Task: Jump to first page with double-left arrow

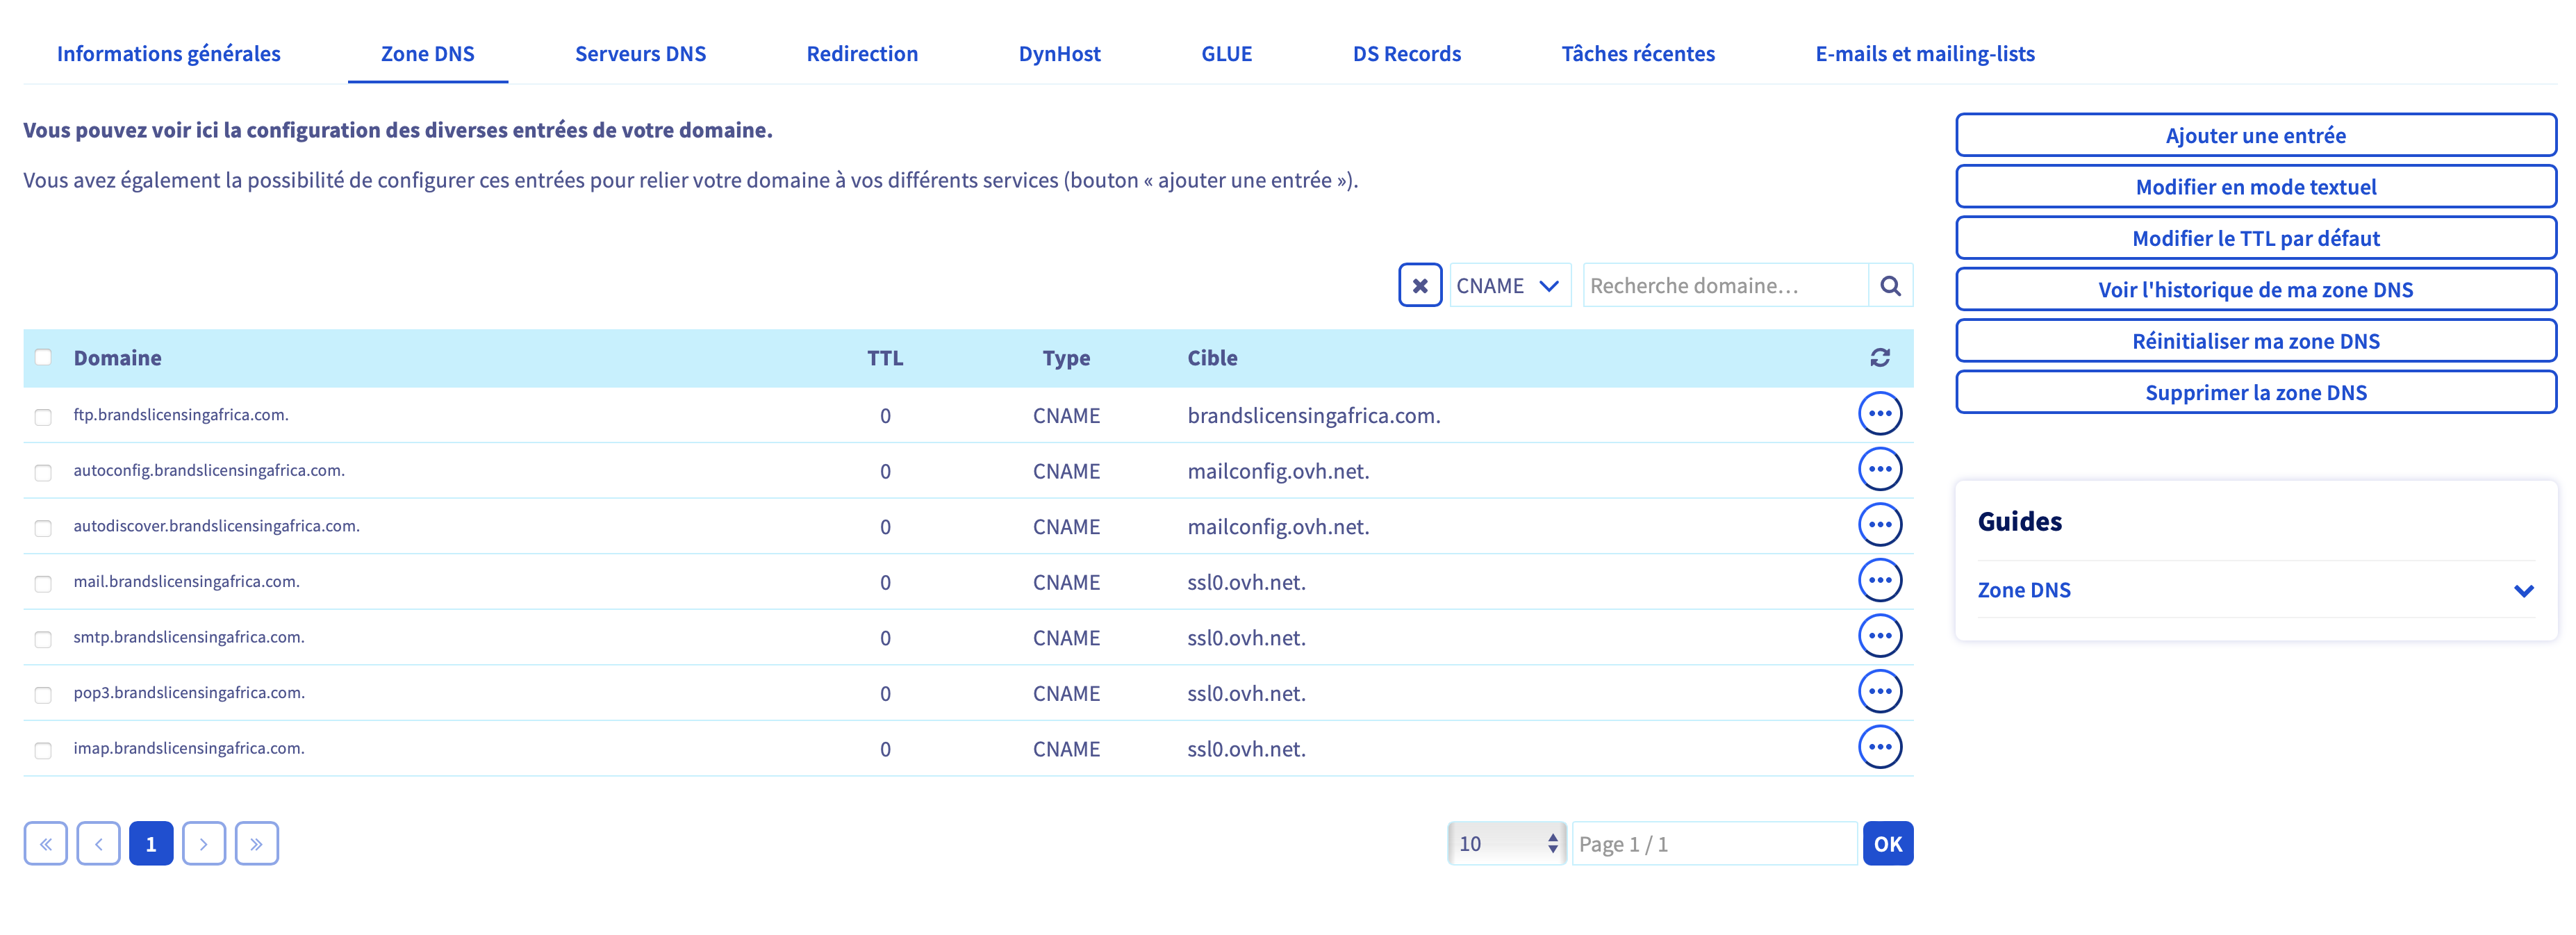Action: (46, 844)
